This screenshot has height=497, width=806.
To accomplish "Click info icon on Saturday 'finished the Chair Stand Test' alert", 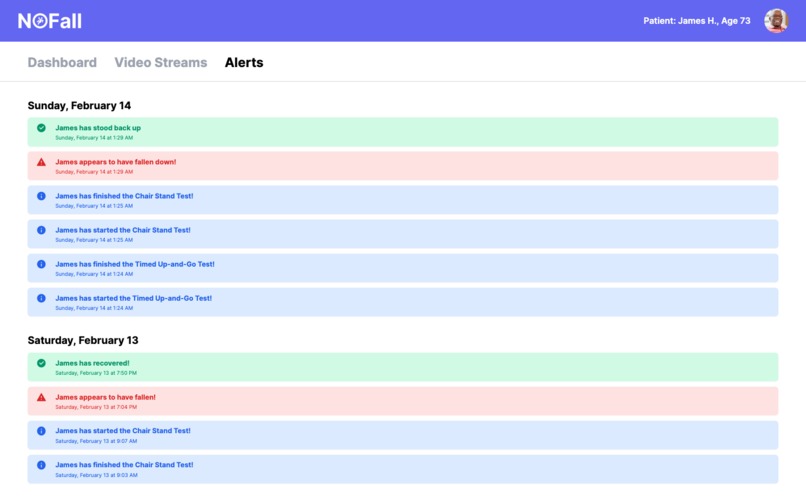I will (x=41, y=465).
